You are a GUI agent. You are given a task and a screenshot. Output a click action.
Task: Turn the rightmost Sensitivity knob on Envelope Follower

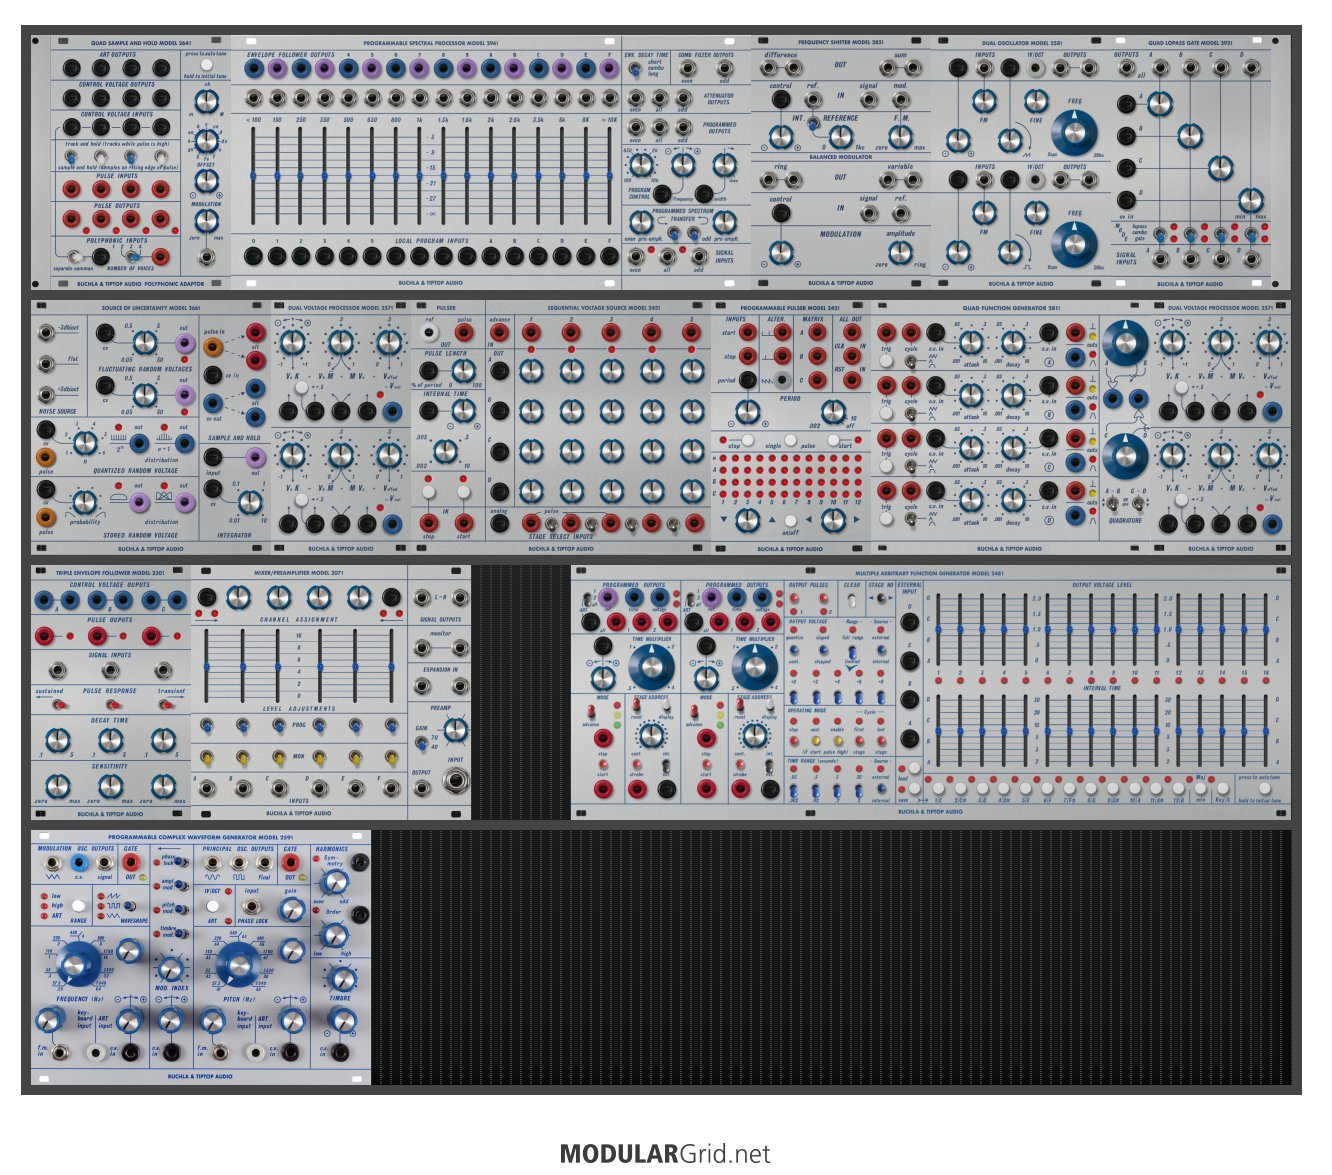click(x=163, y=786)
